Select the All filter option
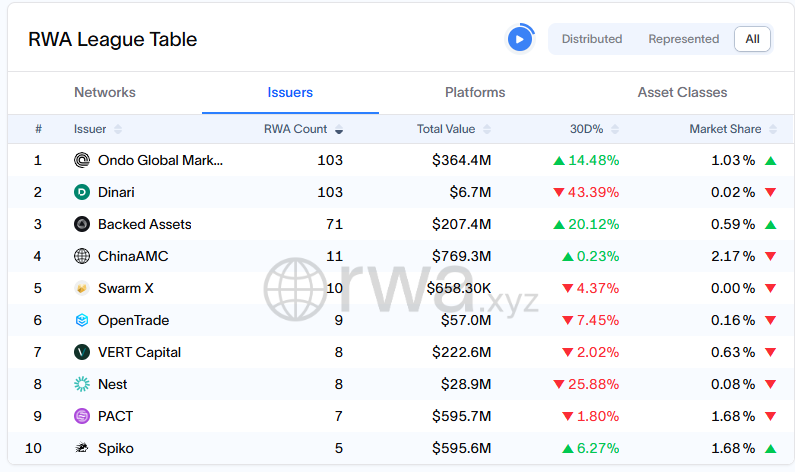This screenshot has height=473, width=807. pyautogui.click(x=752, y=39)
